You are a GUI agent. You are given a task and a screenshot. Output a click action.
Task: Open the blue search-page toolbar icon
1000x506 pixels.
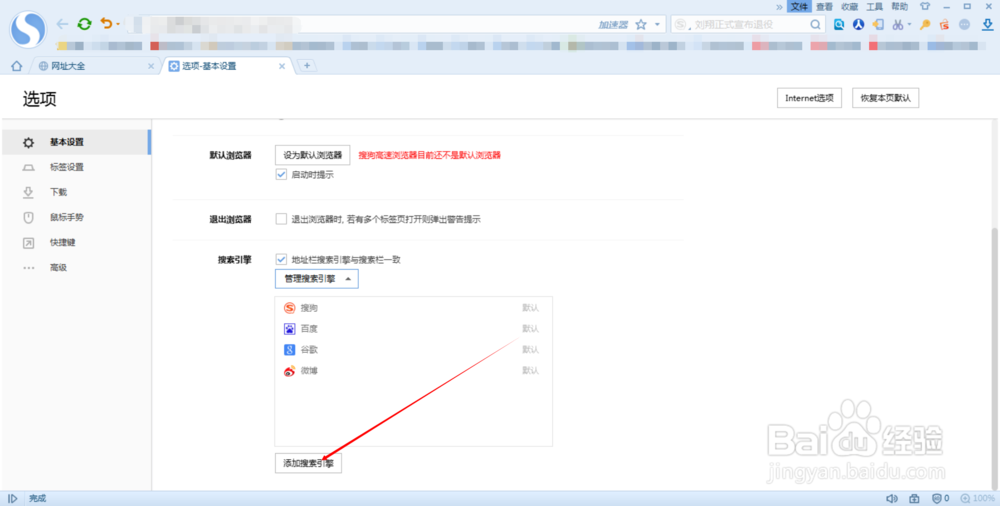[x=839, y=25]
